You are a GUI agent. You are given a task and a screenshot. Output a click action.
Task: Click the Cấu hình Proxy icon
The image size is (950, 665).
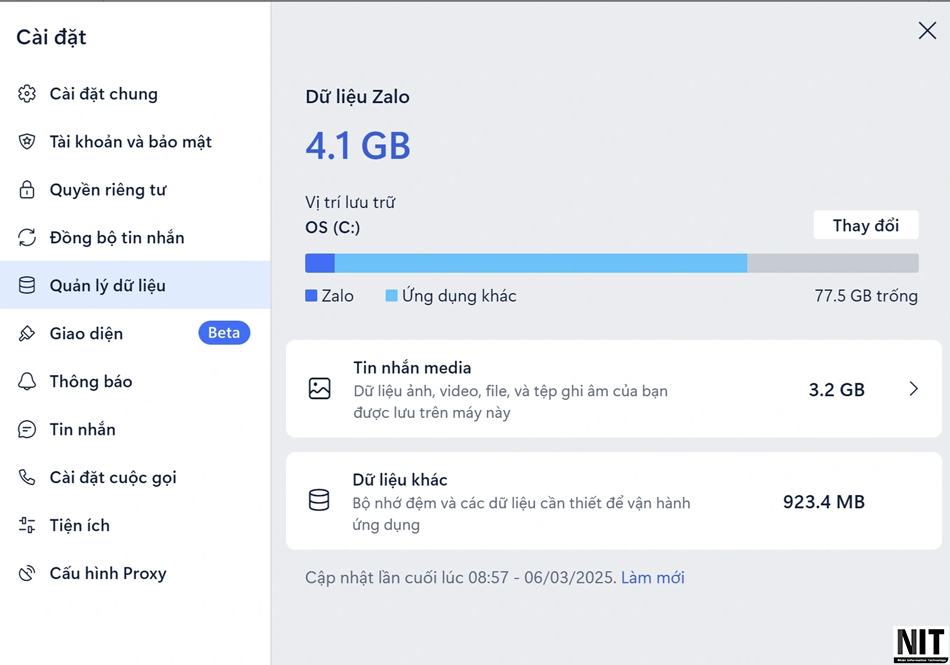(x=27, y=573)
